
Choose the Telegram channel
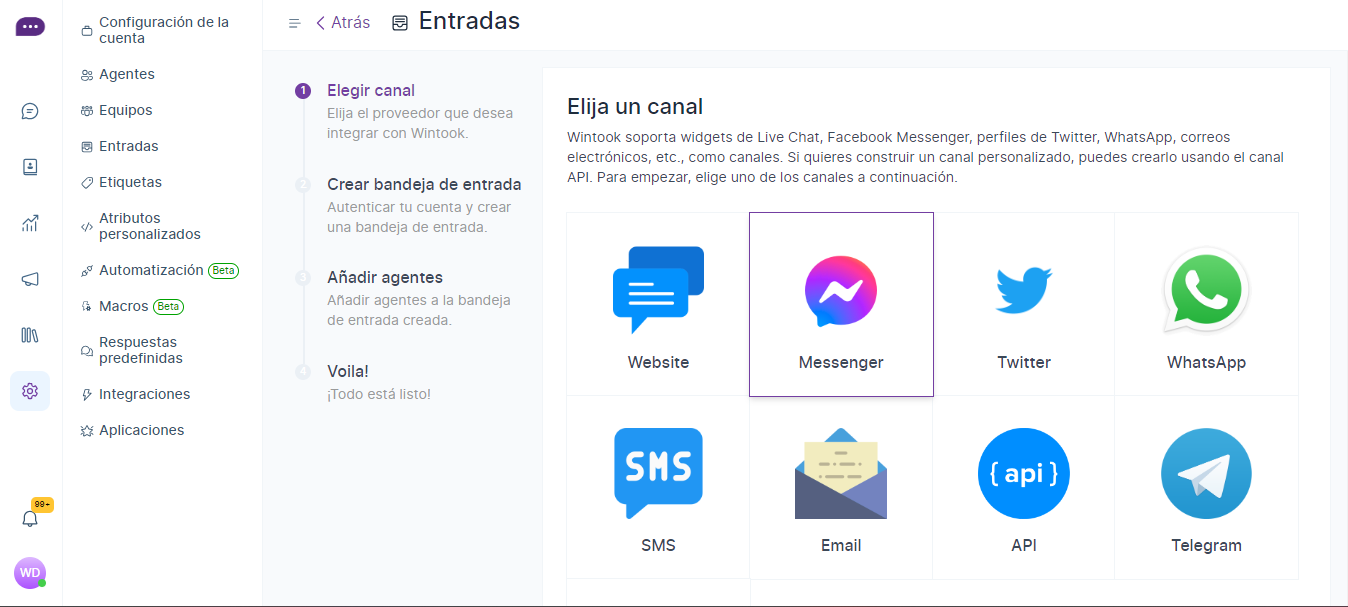click(x=1206, y=487)
